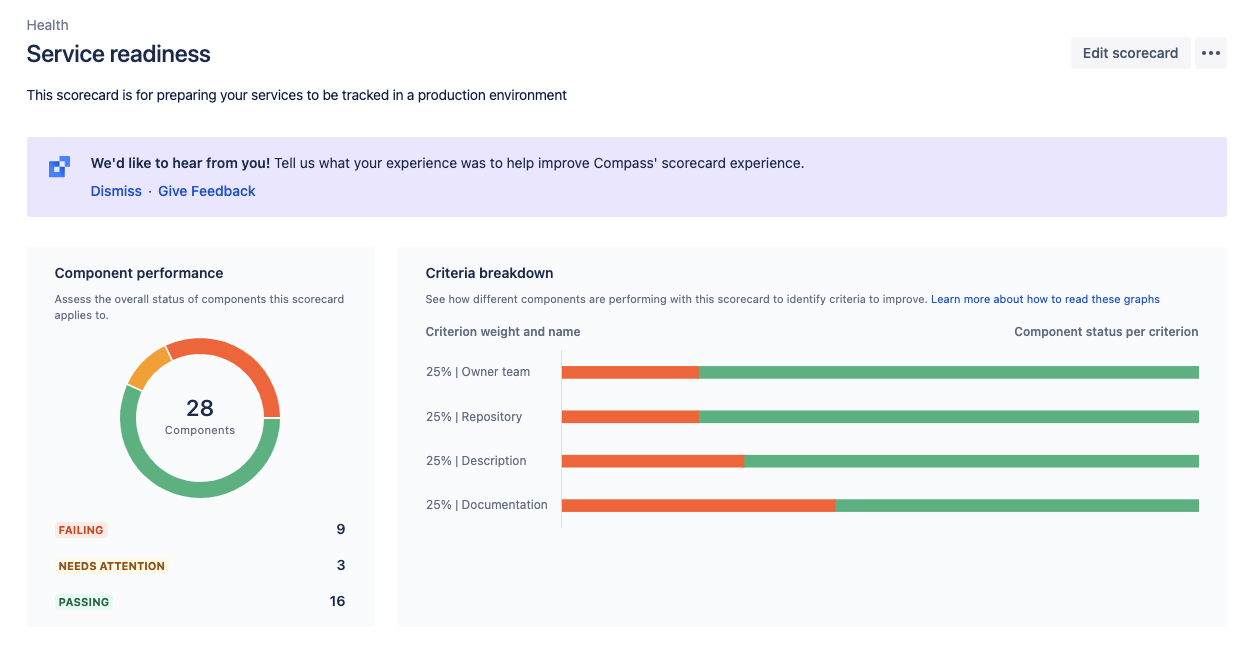Click the Edit scorecard button
The width and height of the screenshot is (1254, 645).
(1130, 53)
